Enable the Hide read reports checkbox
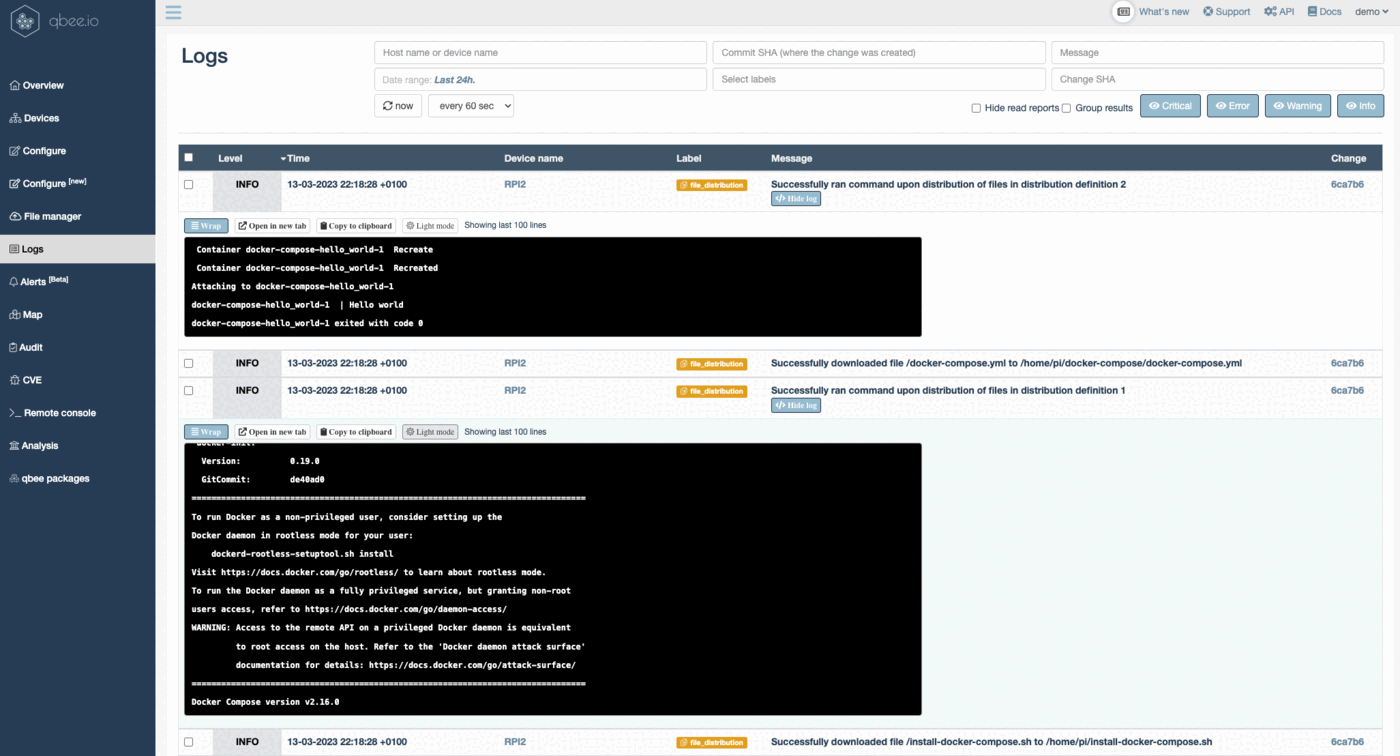This screenshot has width=1400, height=756. coord(975,108)
